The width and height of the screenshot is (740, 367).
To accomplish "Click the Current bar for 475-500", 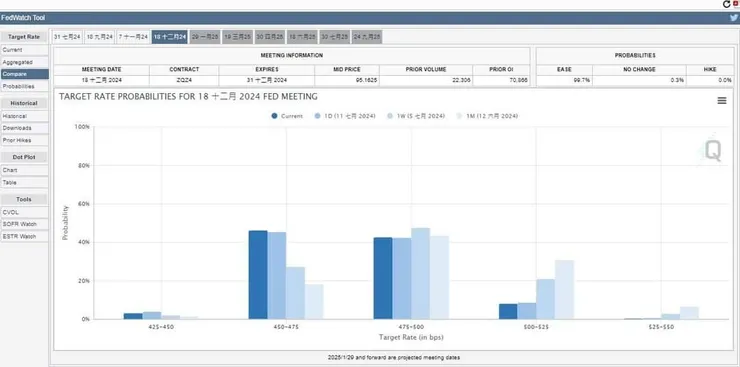I will tap(383, 278).
